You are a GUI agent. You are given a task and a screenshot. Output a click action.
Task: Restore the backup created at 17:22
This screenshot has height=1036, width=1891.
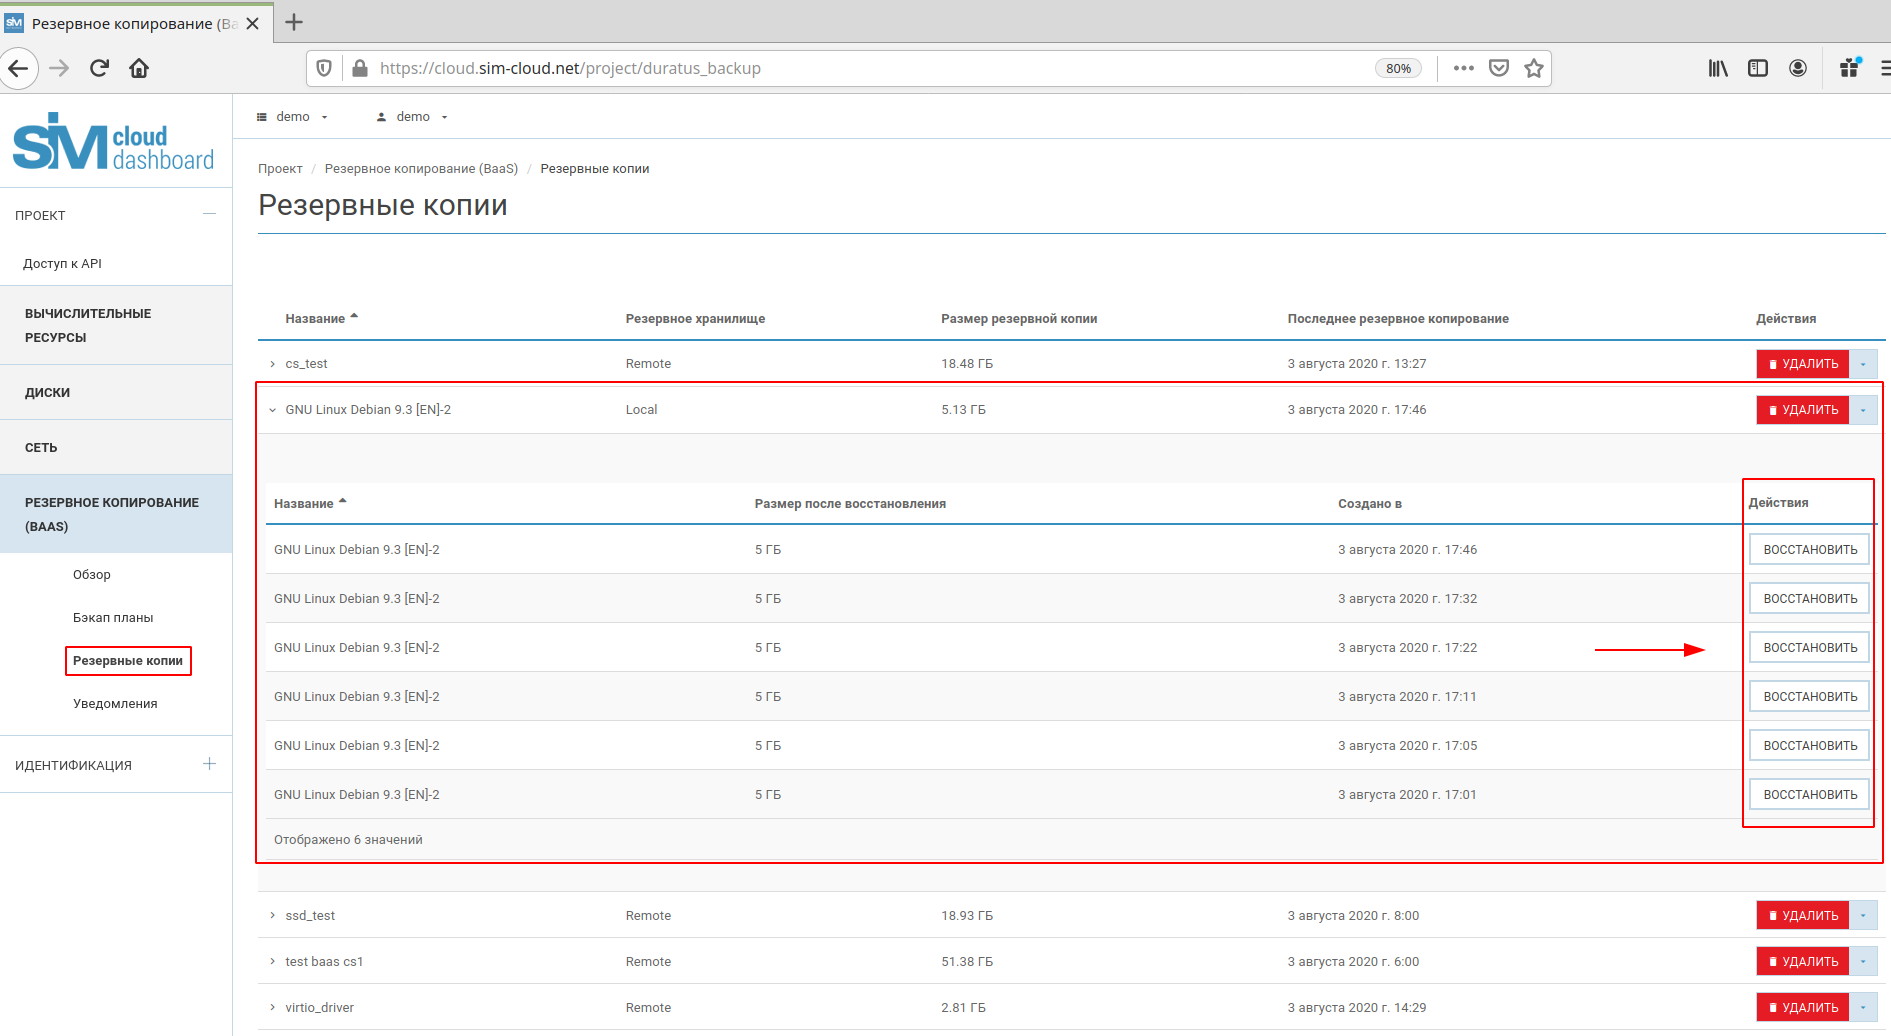(1809, 648)
